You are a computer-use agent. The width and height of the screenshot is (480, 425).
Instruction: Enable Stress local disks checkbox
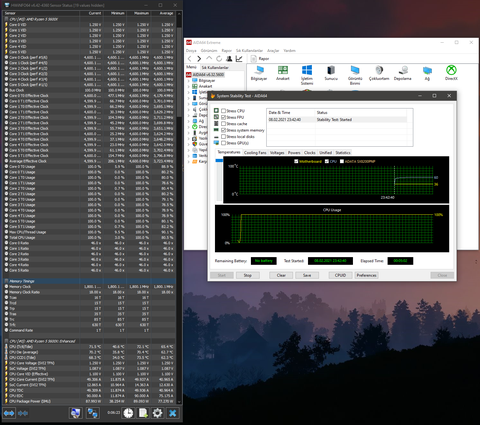click(x=224, y=137)
